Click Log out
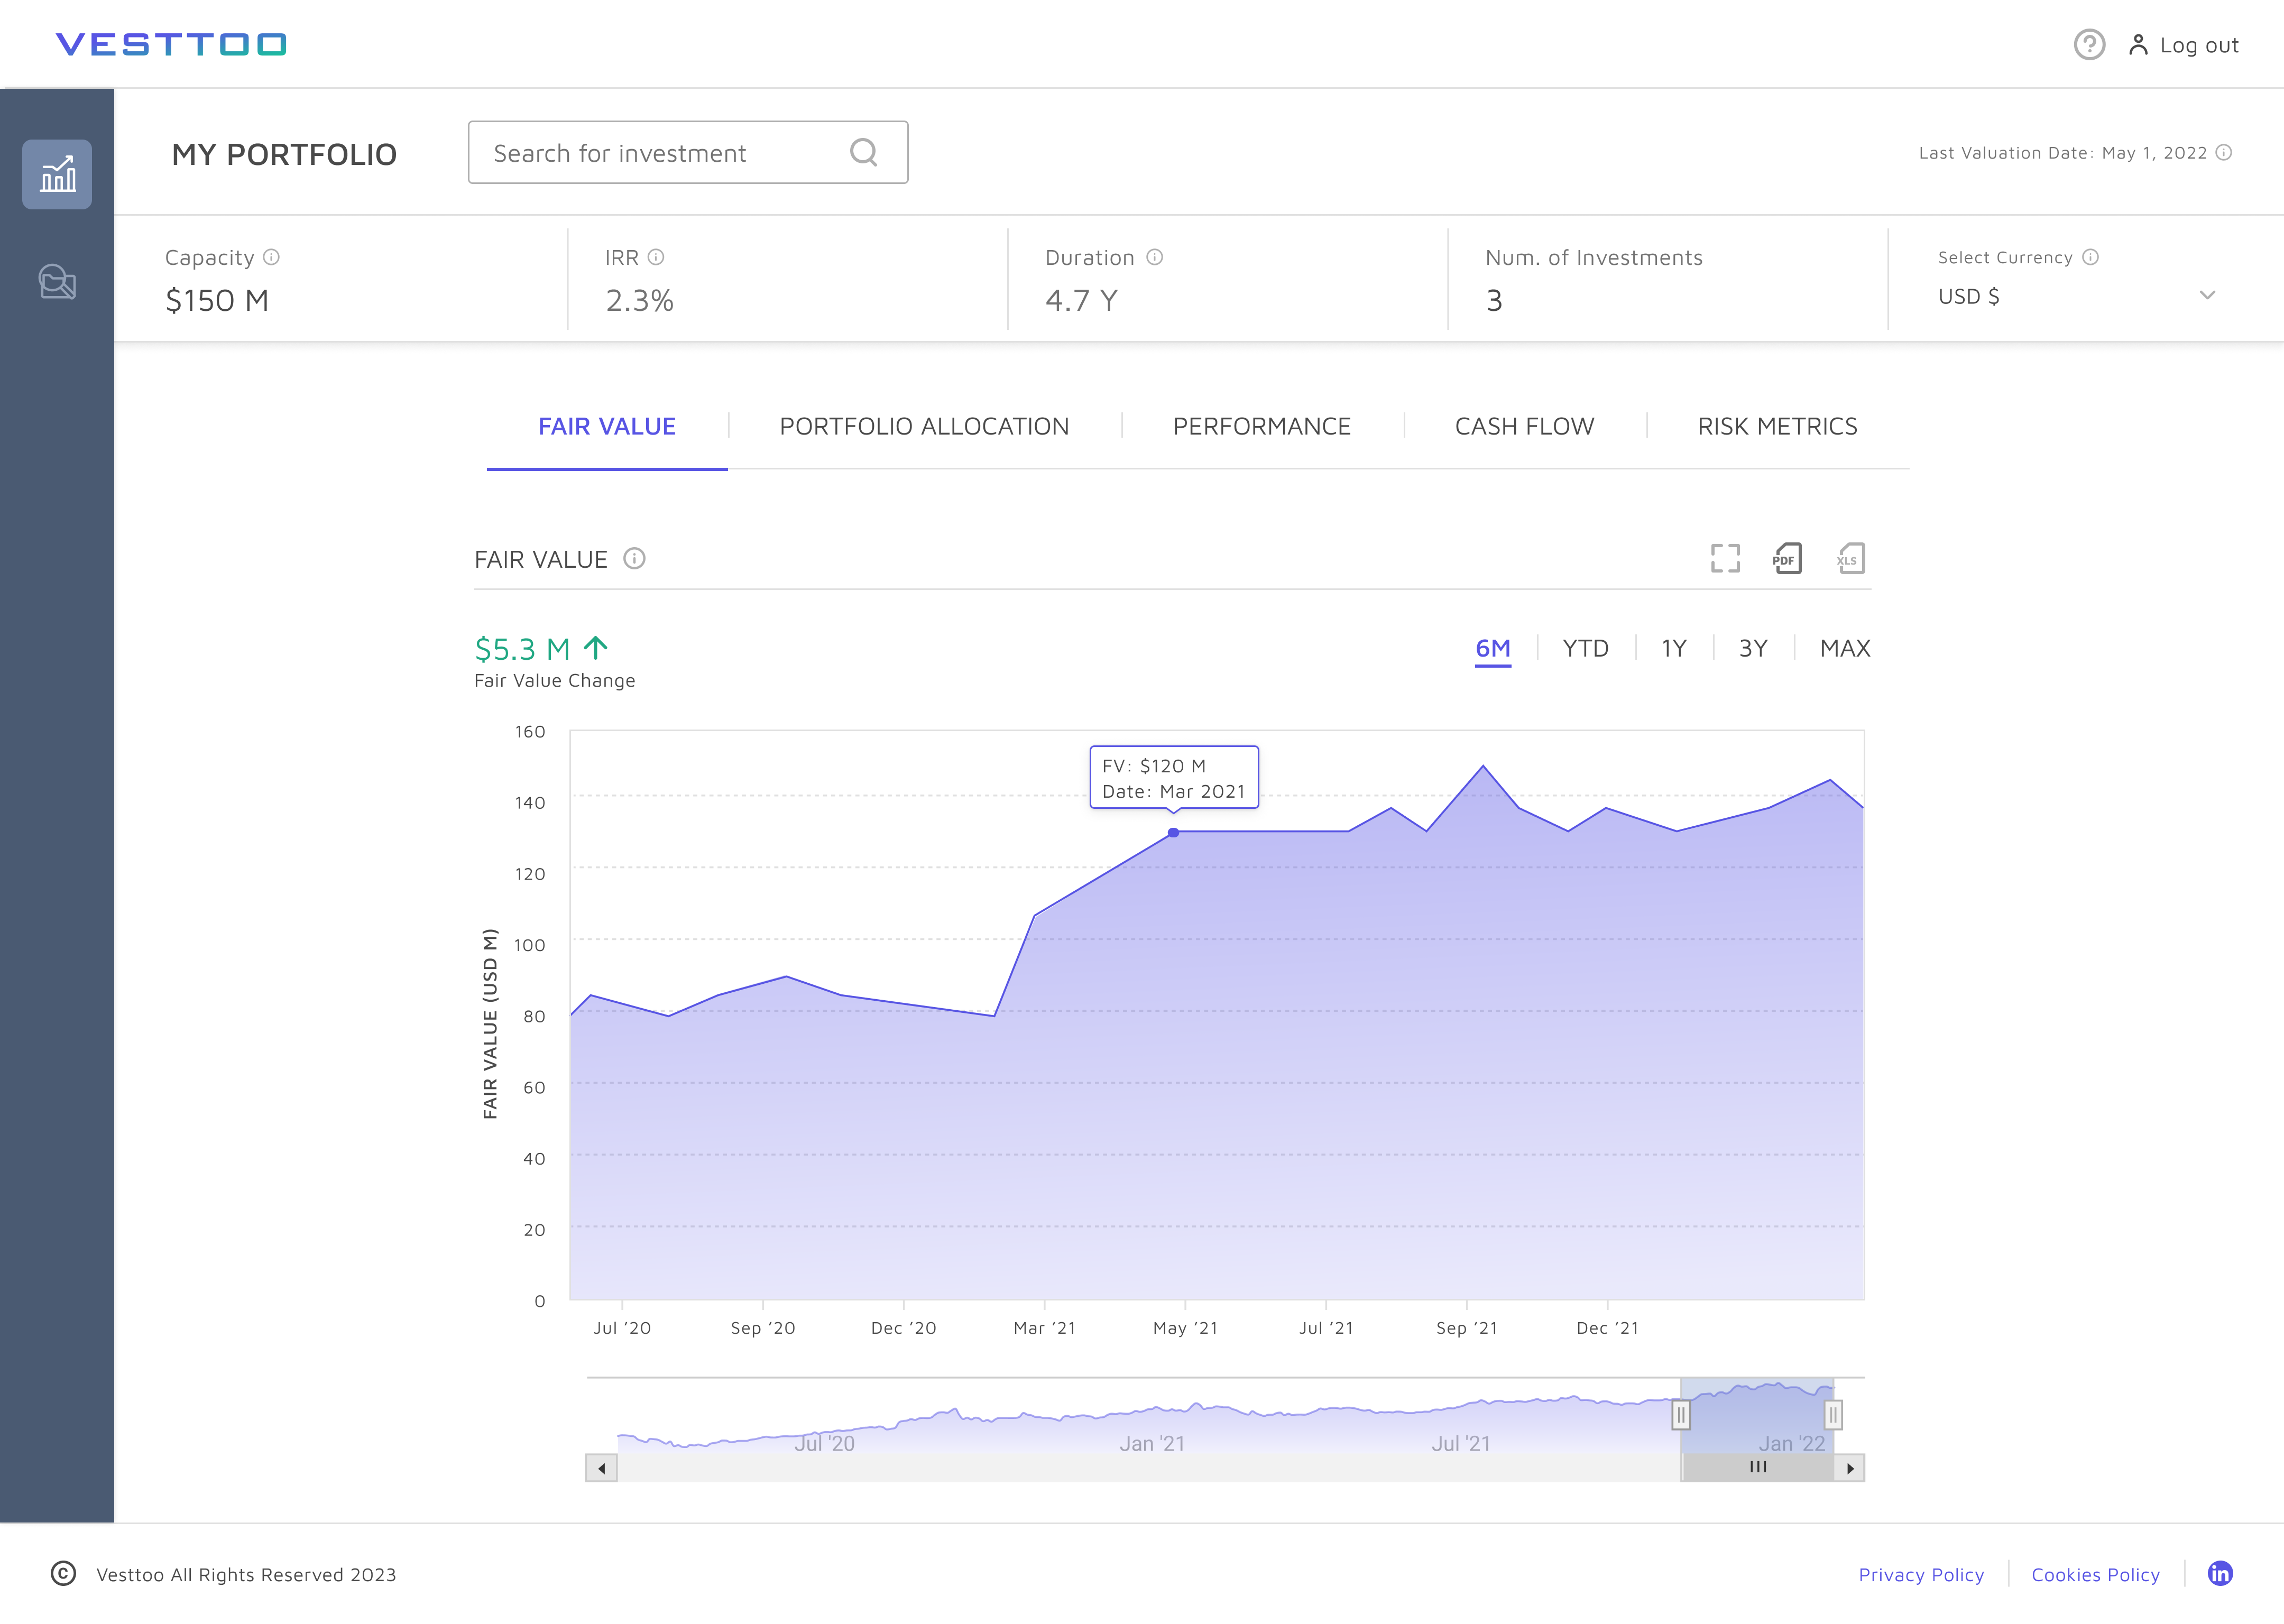This screenshot has height=1624, width=2284. [x=2199, y=45]
